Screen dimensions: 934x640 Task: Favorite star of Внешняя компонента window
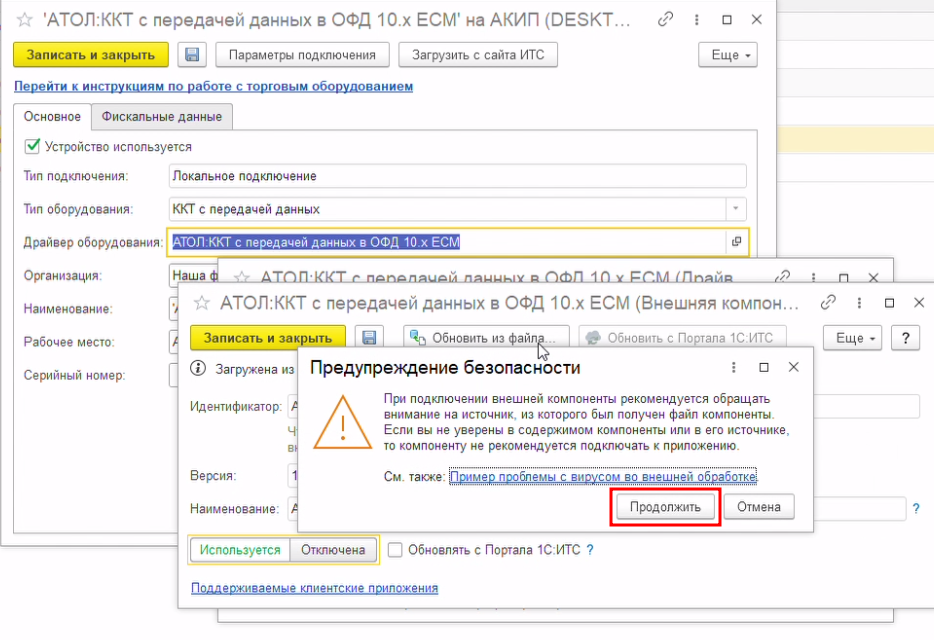[x=201, y=303]
